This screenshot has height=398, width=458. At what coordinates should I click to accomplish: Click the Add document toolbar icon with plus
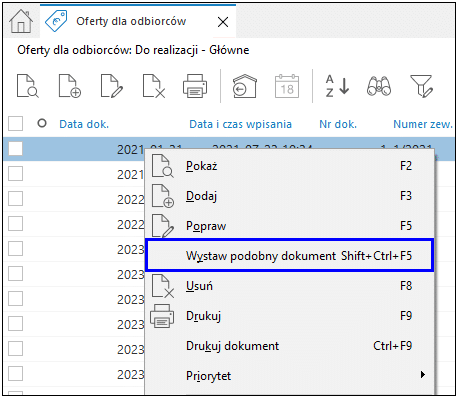click(x=70, y=86)
